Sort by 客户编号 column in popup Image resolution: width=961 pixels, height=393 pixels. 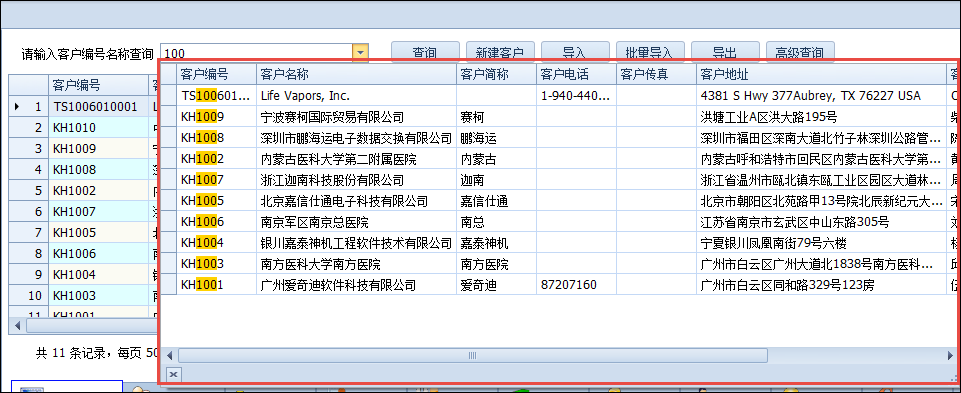(x=216, y=74)
